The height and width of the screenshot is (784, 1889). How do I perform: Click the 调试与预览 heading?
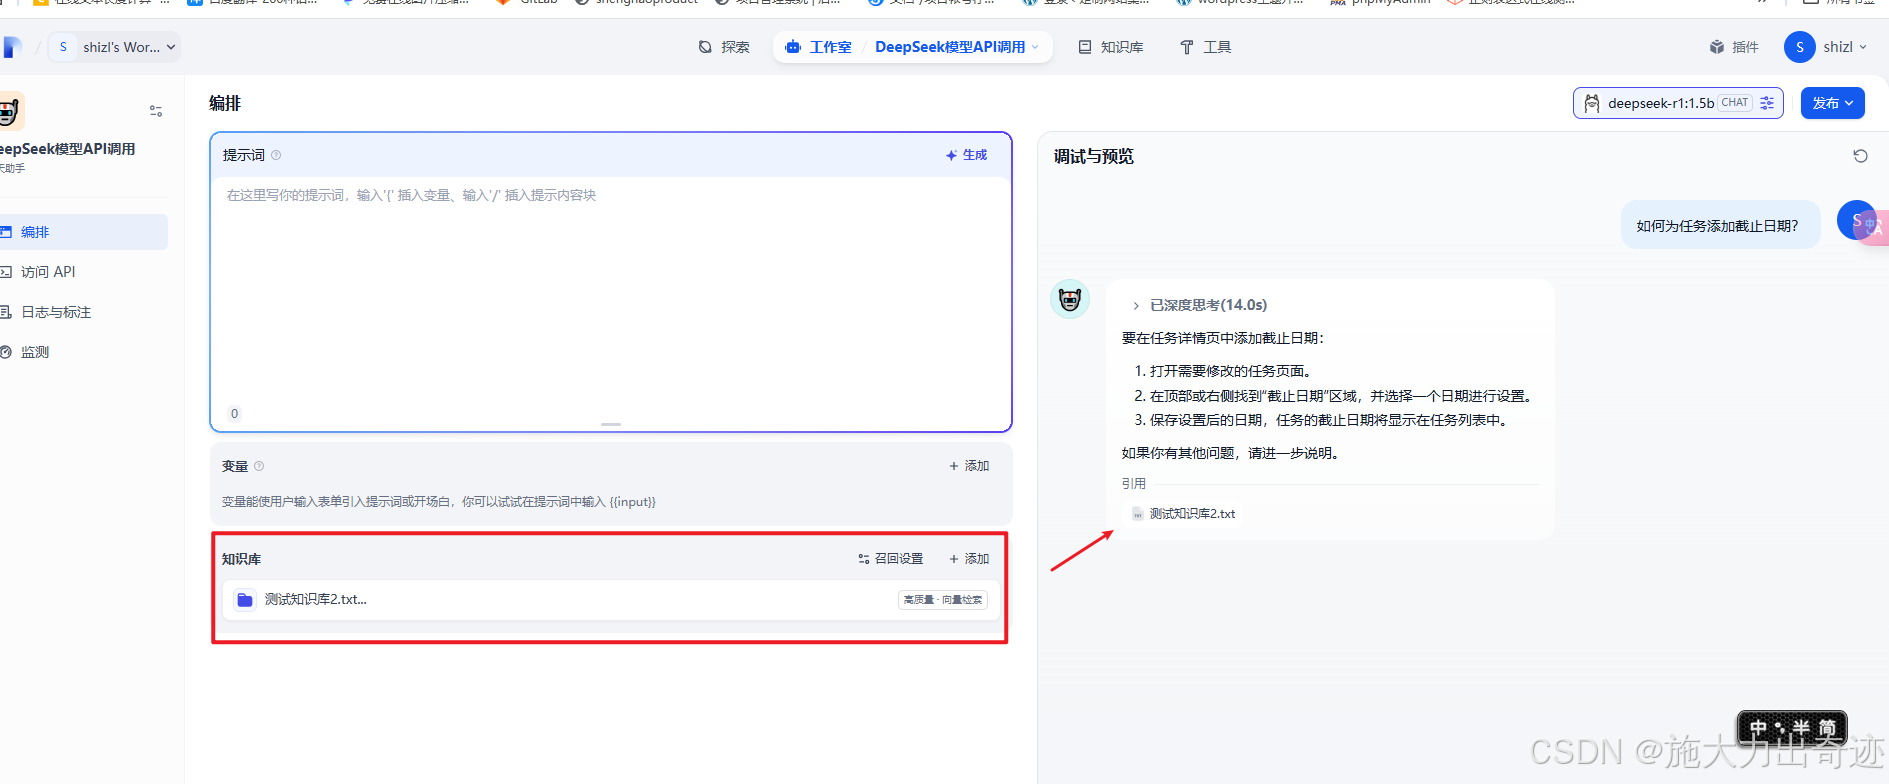tap(1094, 156)
